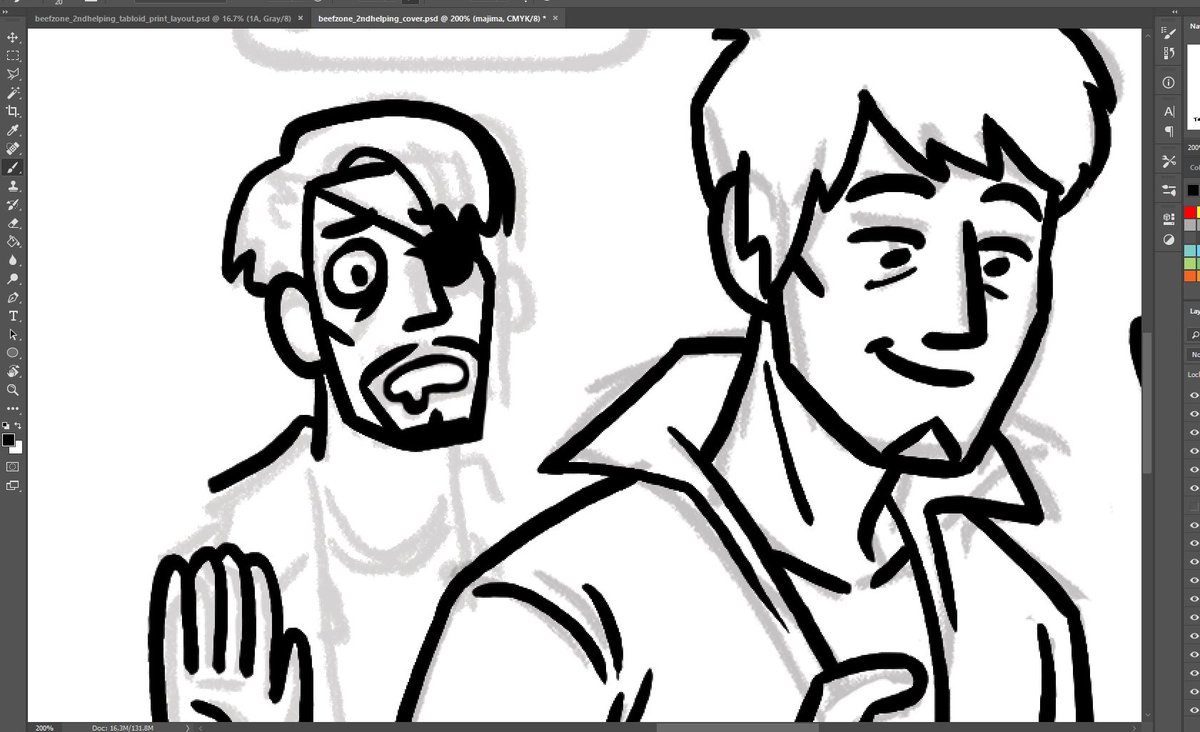Select the Brush tool

(13, 168)
